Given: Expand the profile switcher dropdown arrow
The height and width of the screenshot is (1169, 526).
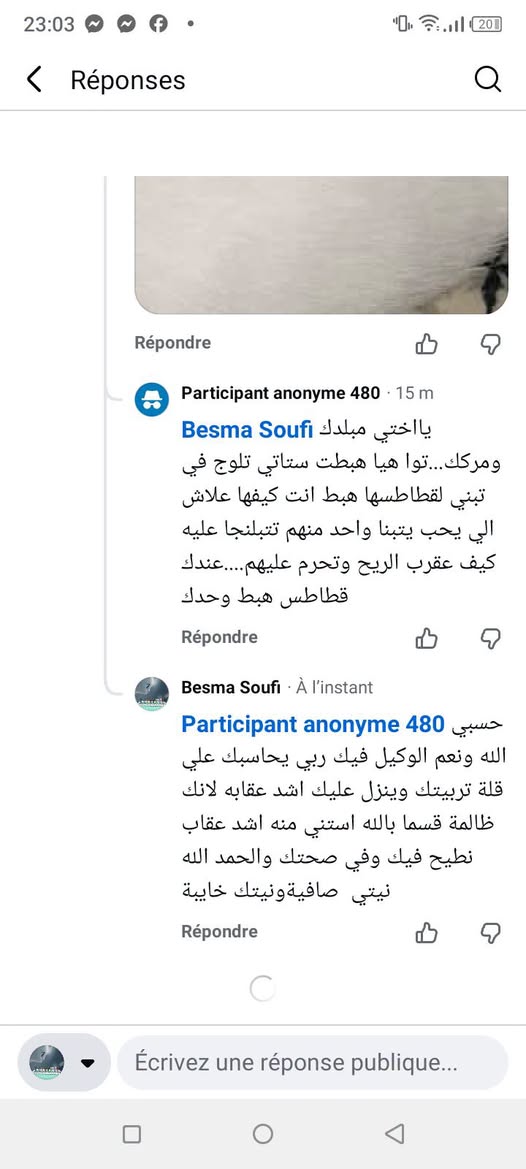Looking at the screenshot, I should [x=88, y=1063].
